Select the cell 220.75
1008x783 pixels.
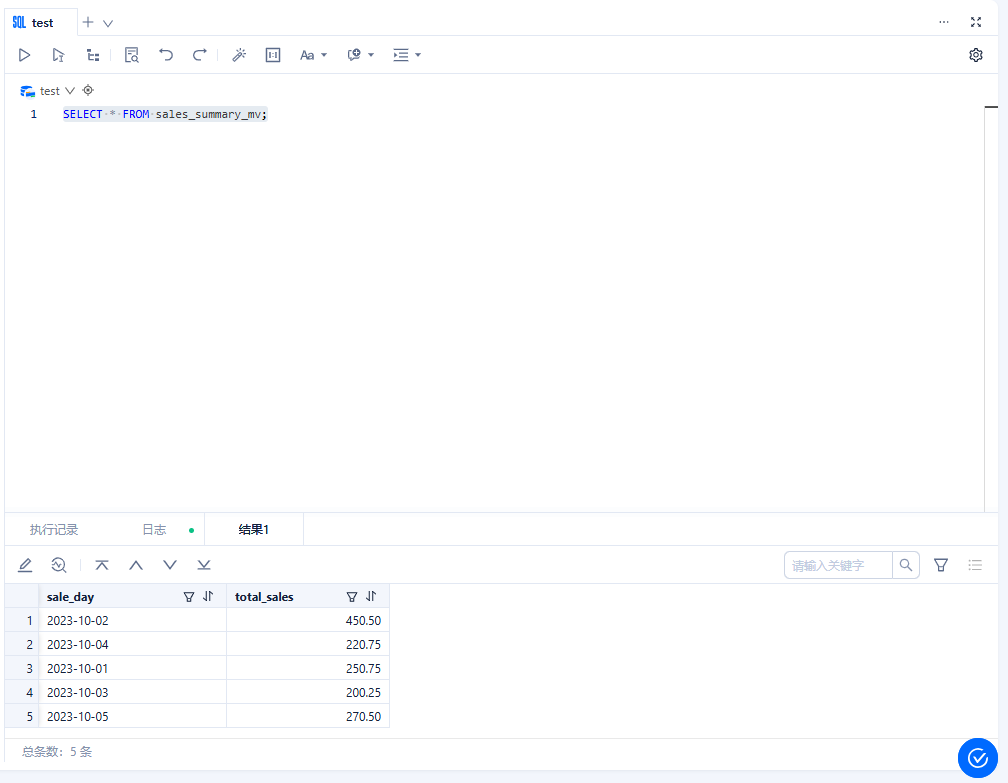(x=308, y=645)
